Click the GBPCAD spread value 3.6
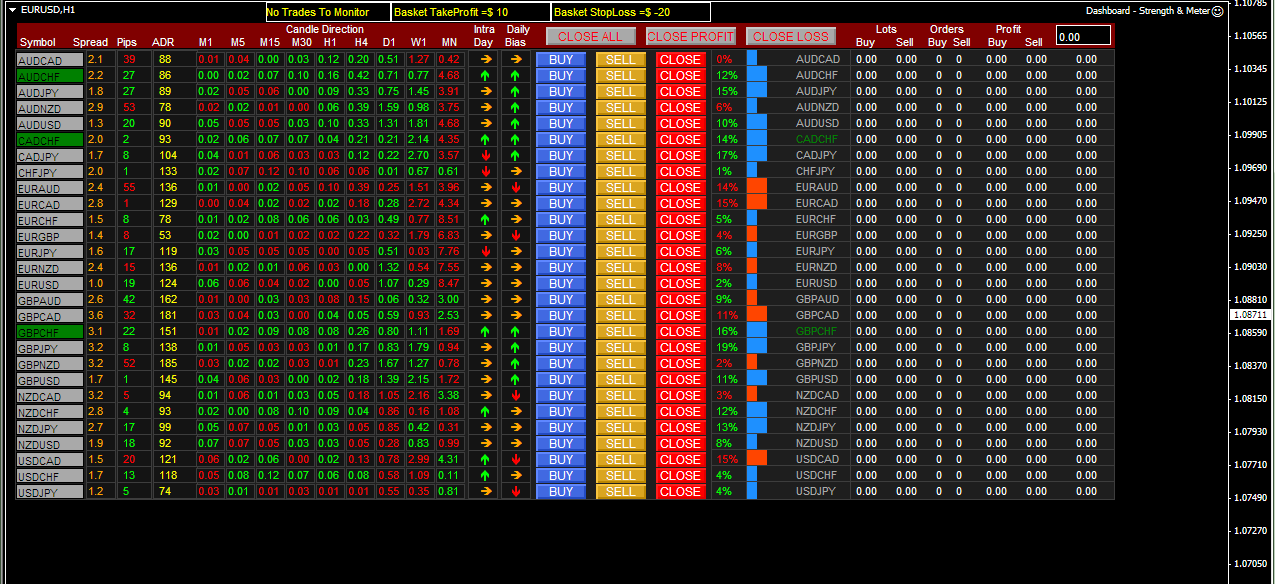The image size is (1275, 584). (x=96, y=315)
